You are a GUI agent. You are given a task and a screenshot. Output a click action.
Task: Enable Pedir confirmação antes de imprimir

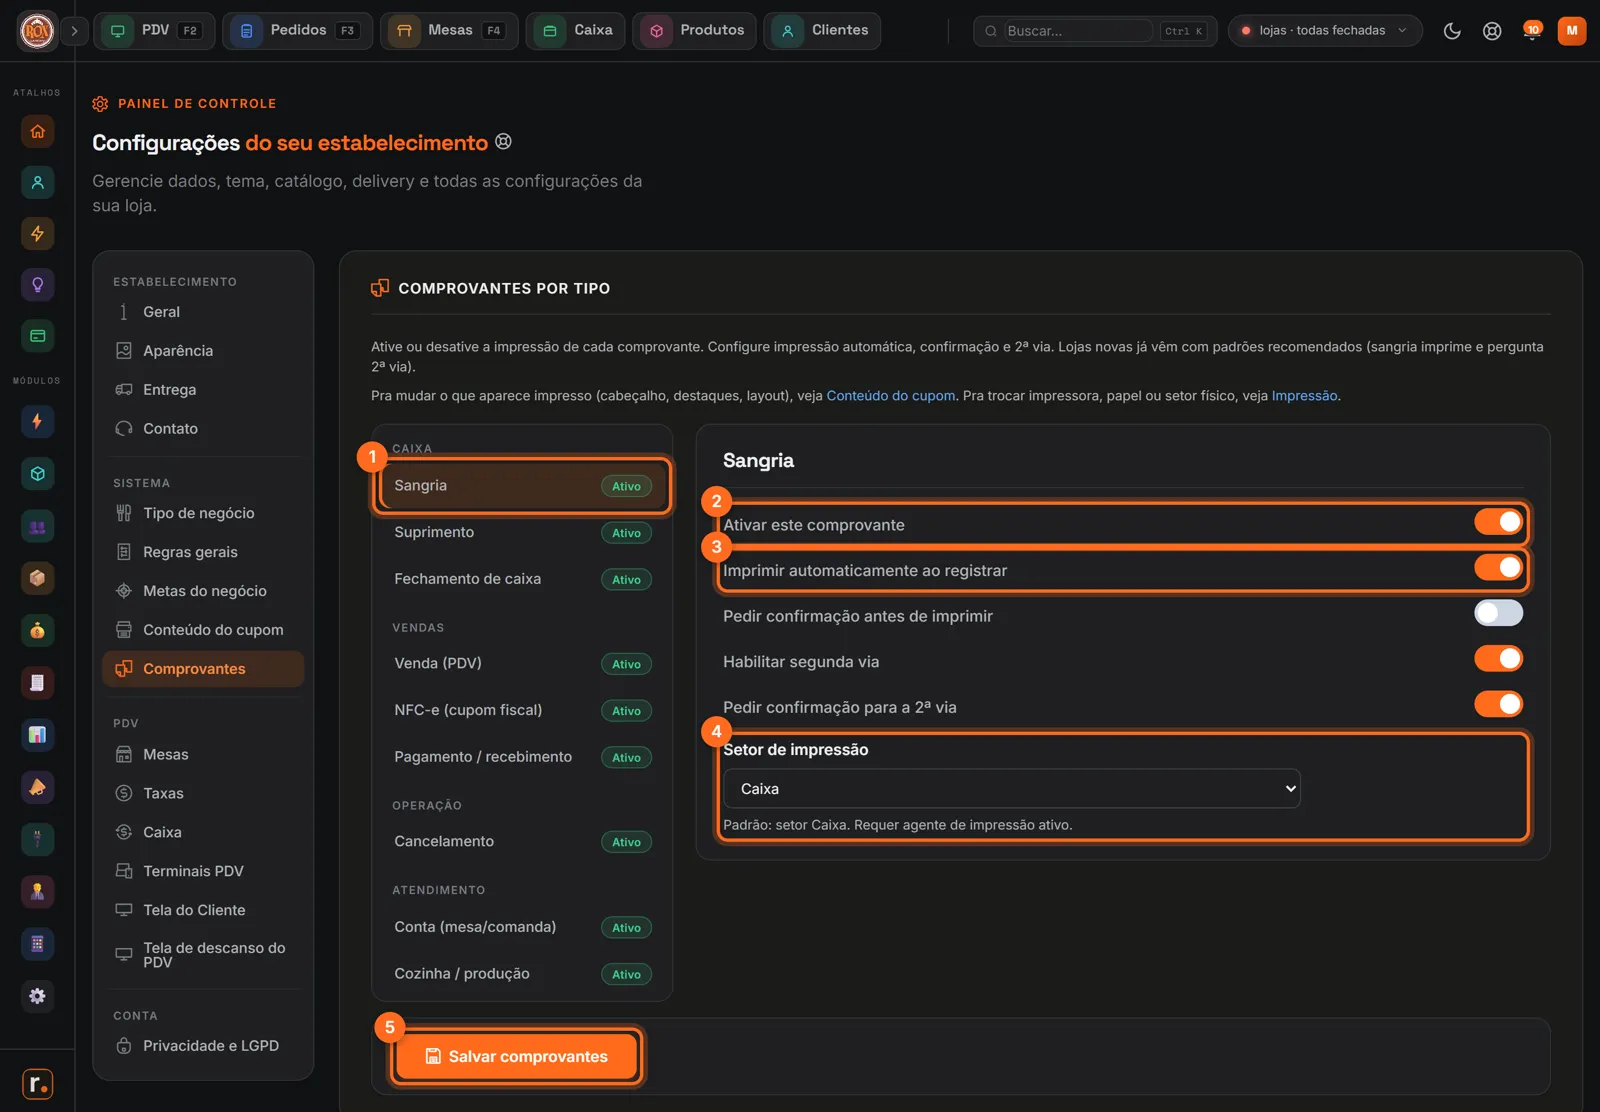pos(1498,613)
